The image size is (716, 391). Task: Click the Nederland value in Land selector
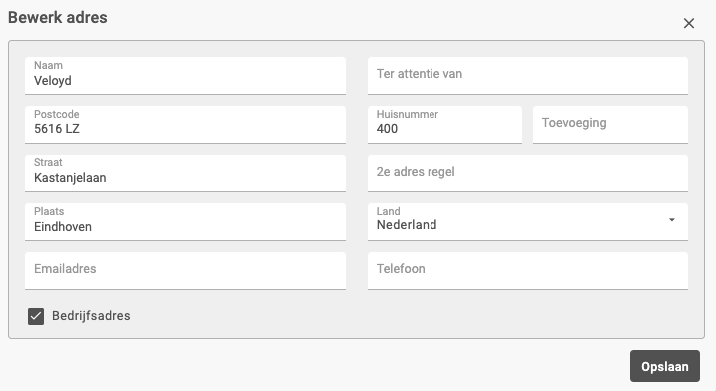pyautogui.click(x=406, y=225)
